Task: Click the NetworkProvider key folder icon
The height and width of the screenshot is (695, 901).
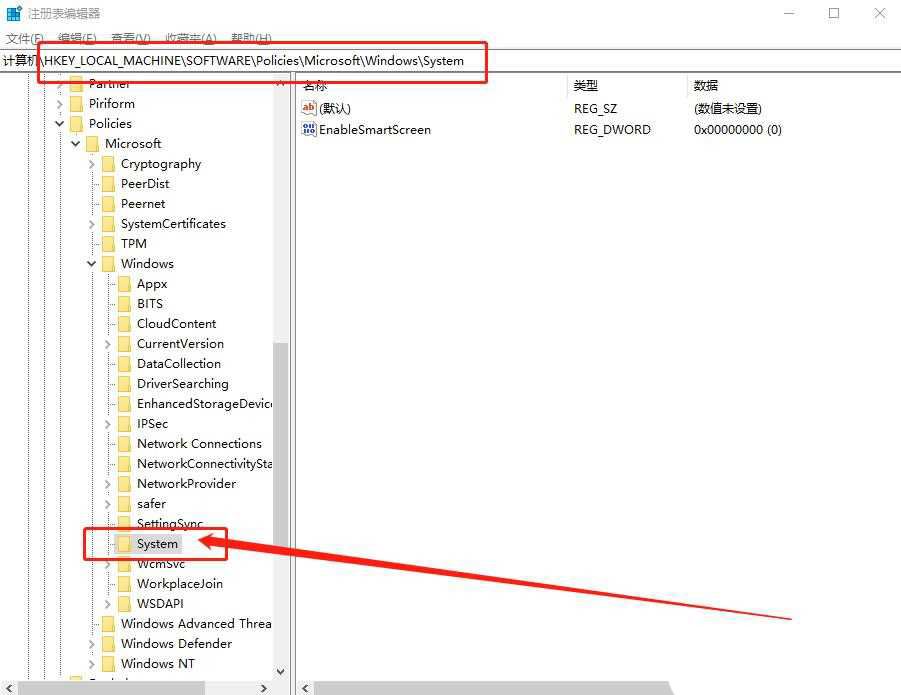Action: [124, 483]
